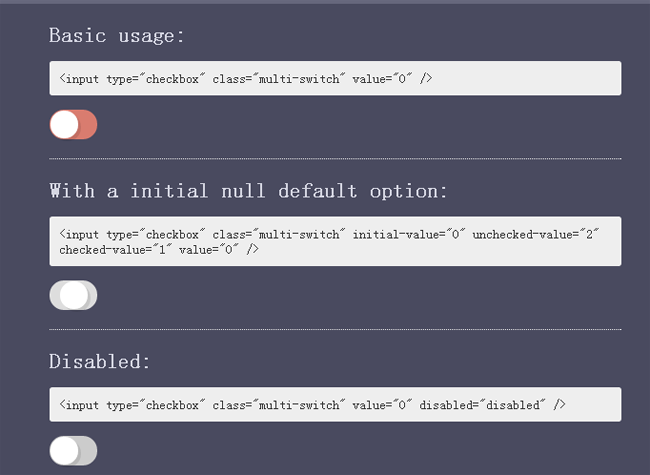
Task: Click the disabled="disabled" attribute text
Action: coord(485,405)
